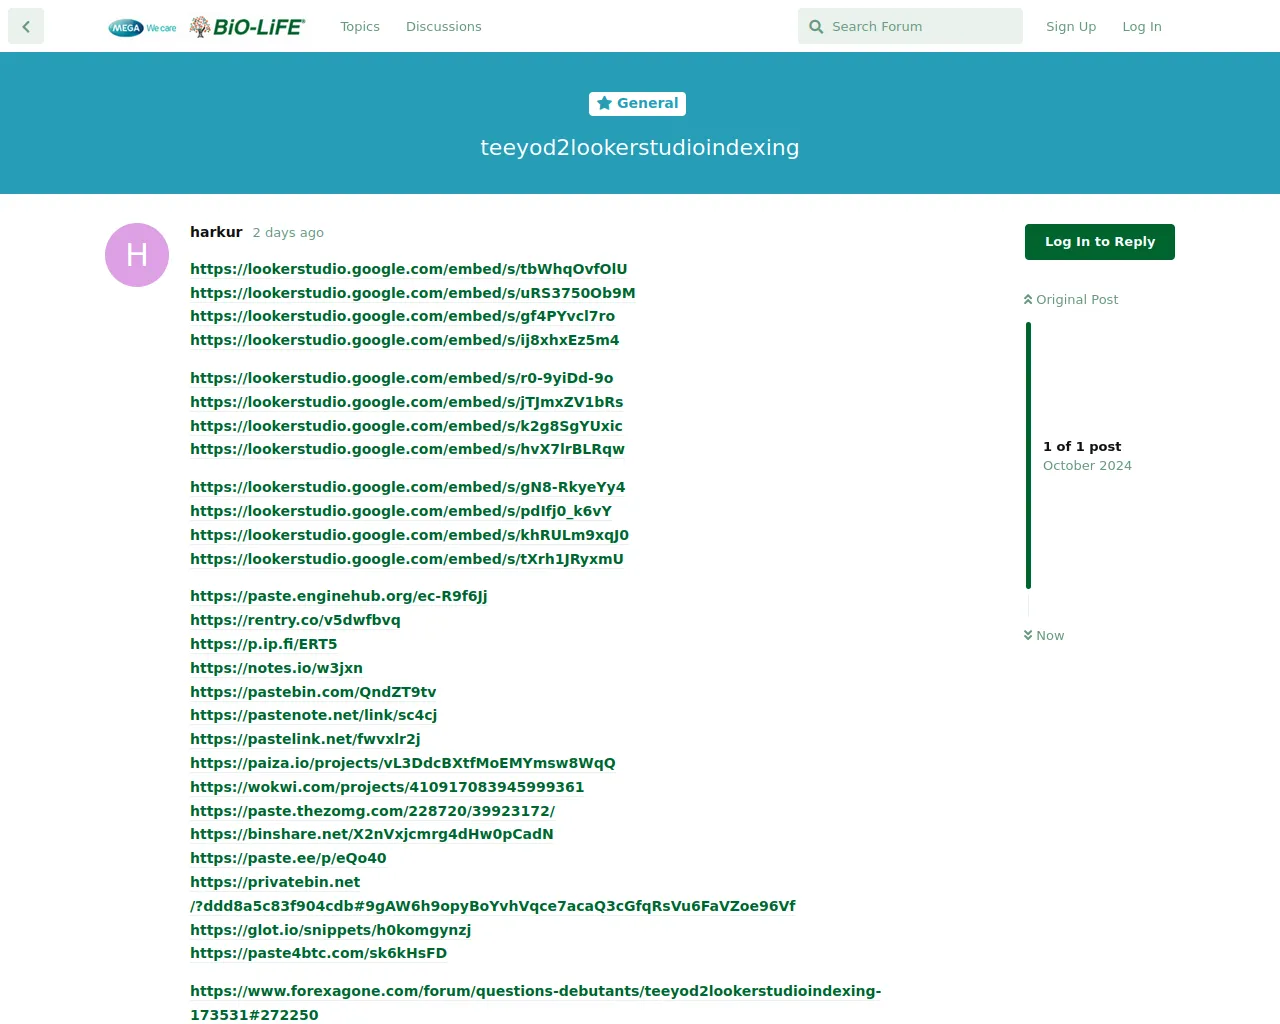Open the p.ip.fi/ERT5 link
Image resolution: width=1280 pixels, height=1024 pixels.
tap(264, 644)
